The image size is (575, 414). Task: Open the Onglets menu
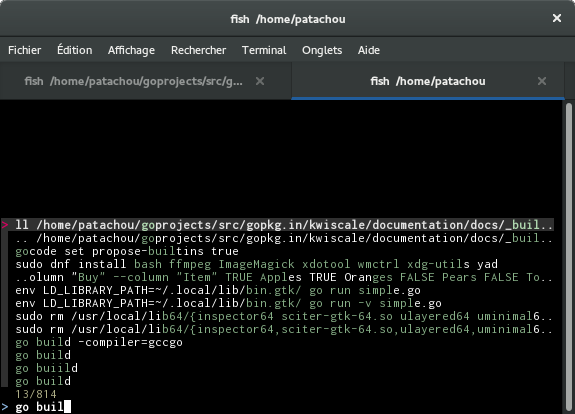pos(322,50)
